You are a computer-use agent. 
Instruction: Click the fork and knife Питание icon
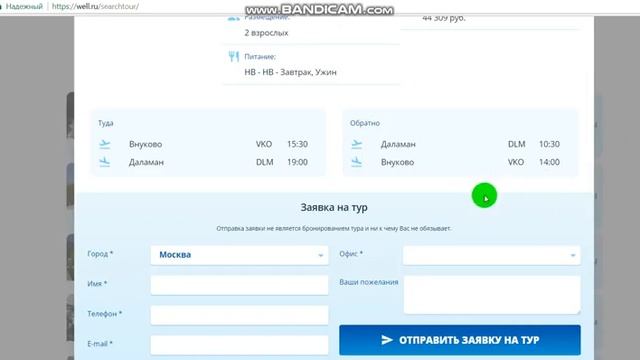(x=233, y=56)
